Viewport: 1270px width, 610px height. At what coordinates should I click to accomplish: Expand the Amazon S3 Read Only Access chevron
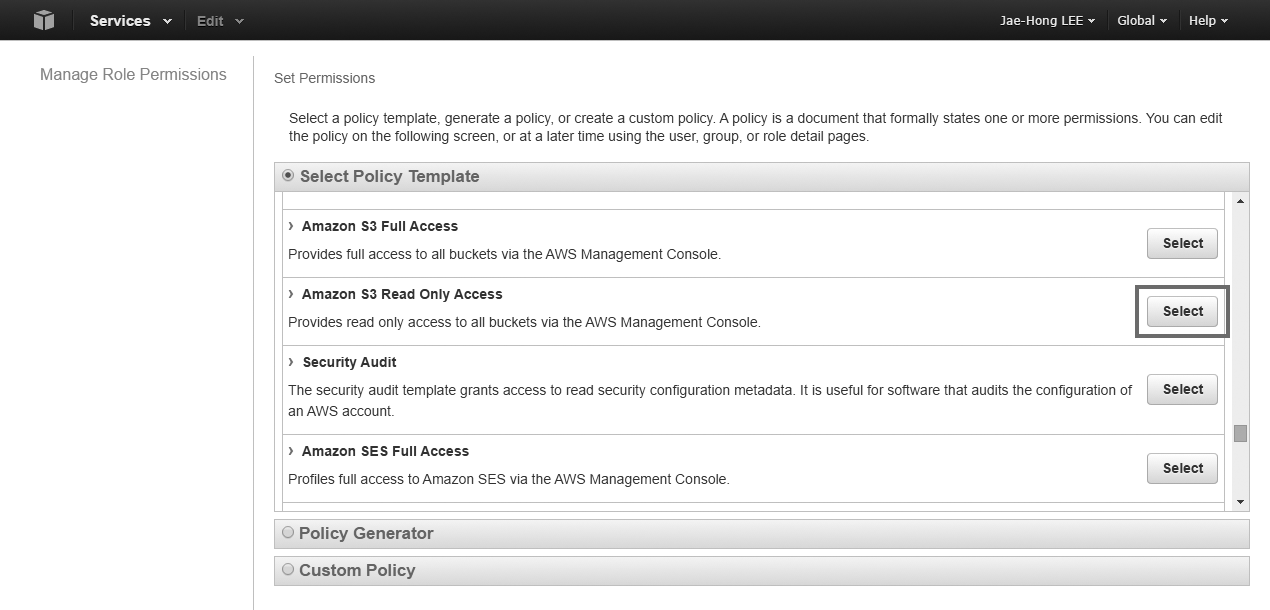291,294
